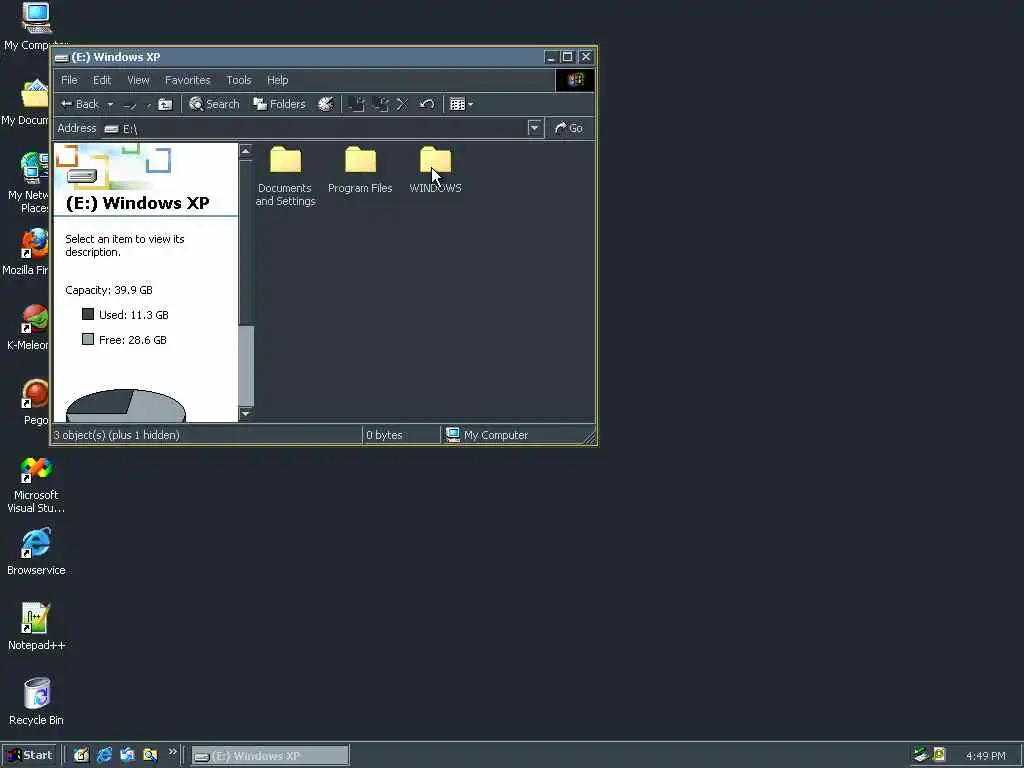
Task: Select the Documents and Settings folder
Action: [285, 176]
